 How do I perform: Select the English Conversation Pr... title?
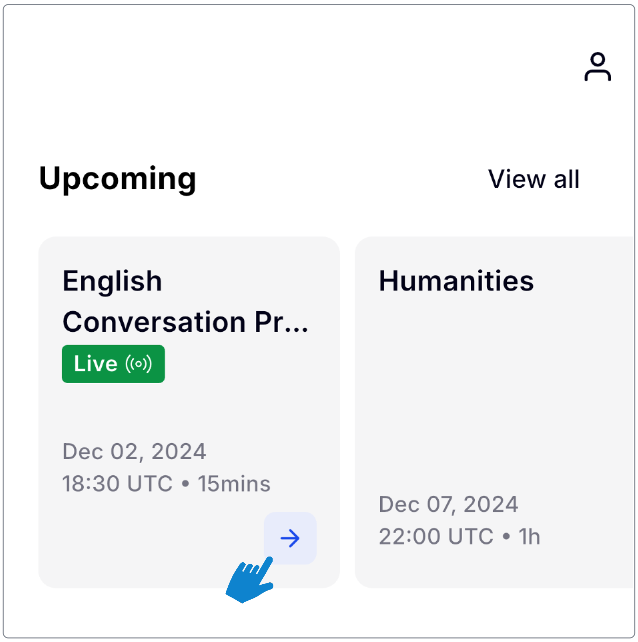point(185,301)
